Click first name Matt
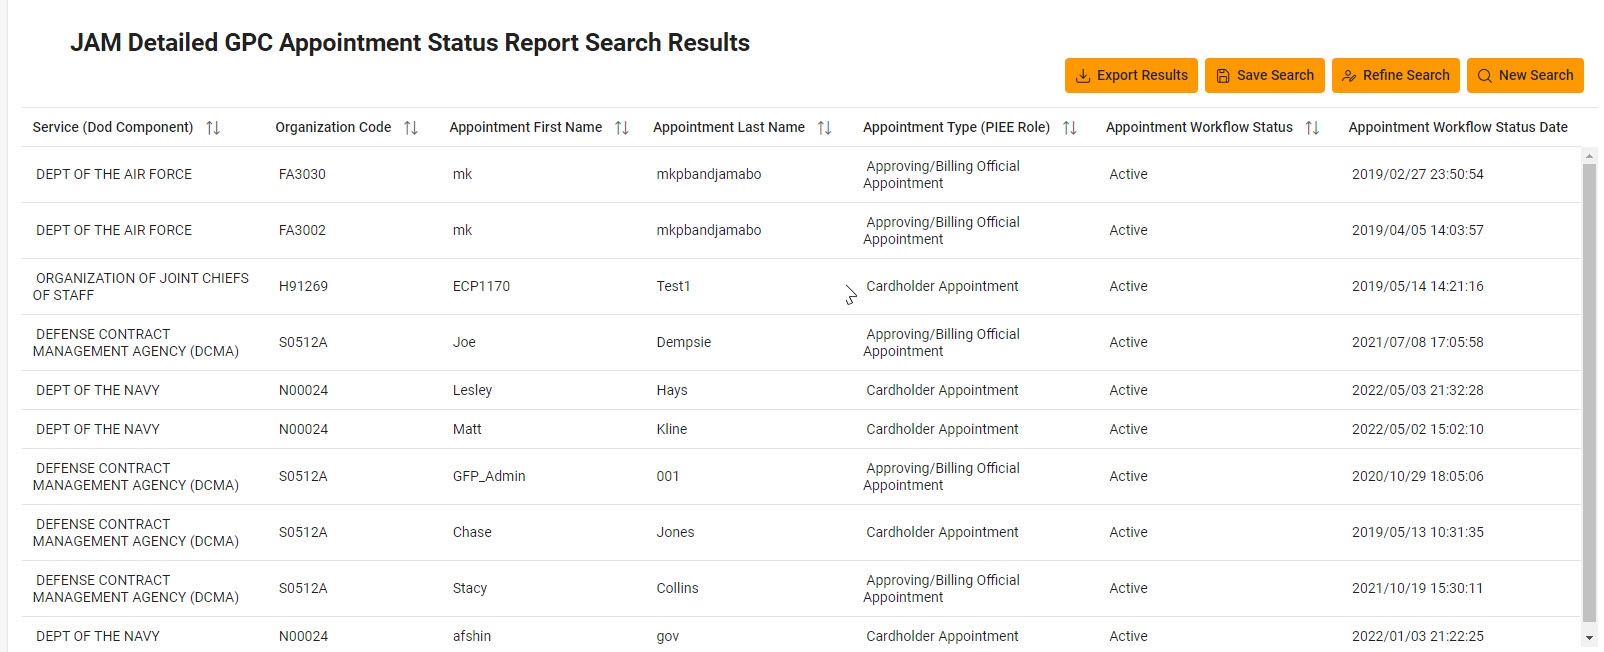Viewport: 1604px width, 652px height. click(x=467, y=429)
